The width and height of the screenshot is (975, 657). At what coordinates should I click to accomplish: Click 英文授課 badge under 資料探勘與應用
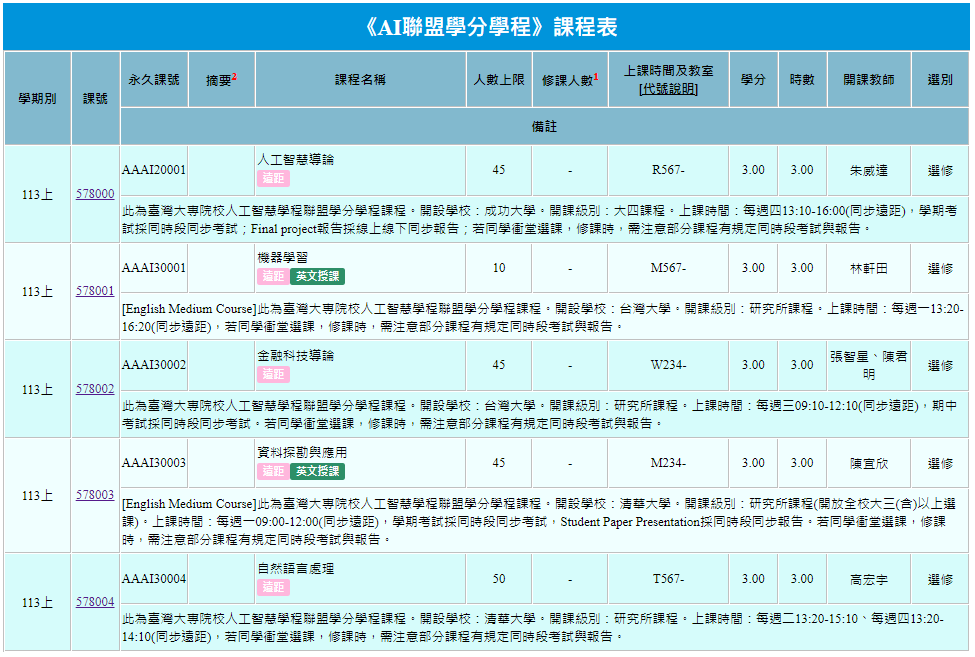tap(318, 471)
